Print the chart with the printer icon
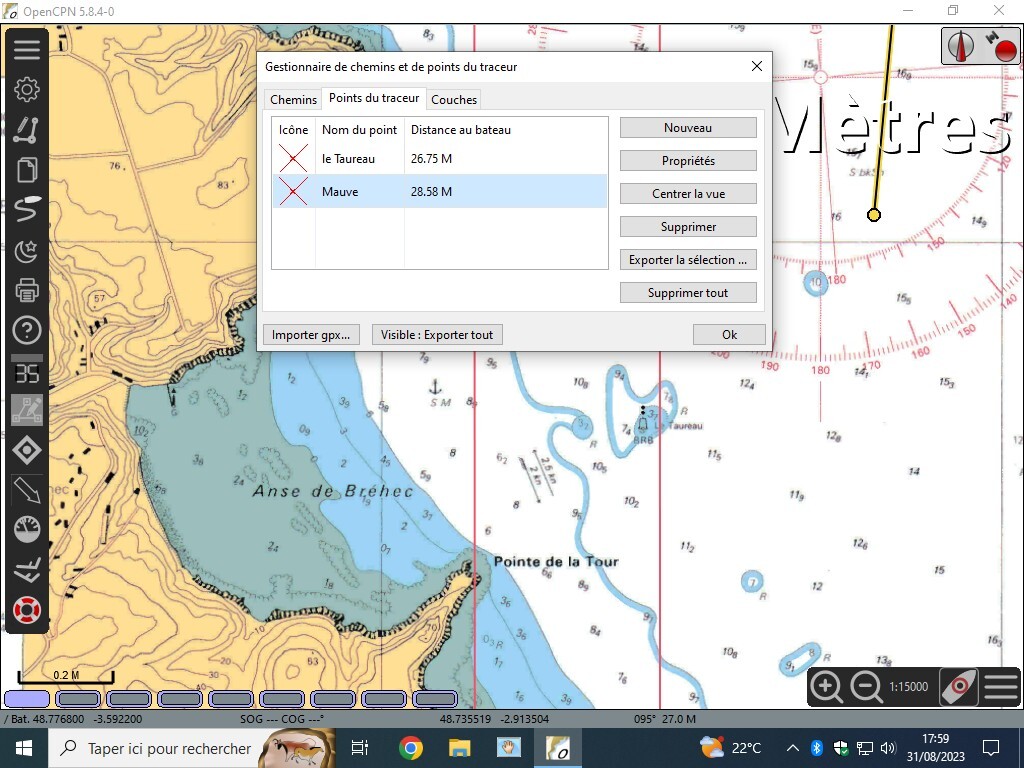 coord(27,290)
